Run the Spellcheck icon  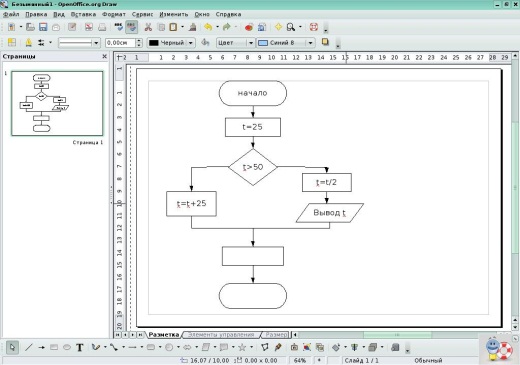pyautogui.click(x=118, y=27)
